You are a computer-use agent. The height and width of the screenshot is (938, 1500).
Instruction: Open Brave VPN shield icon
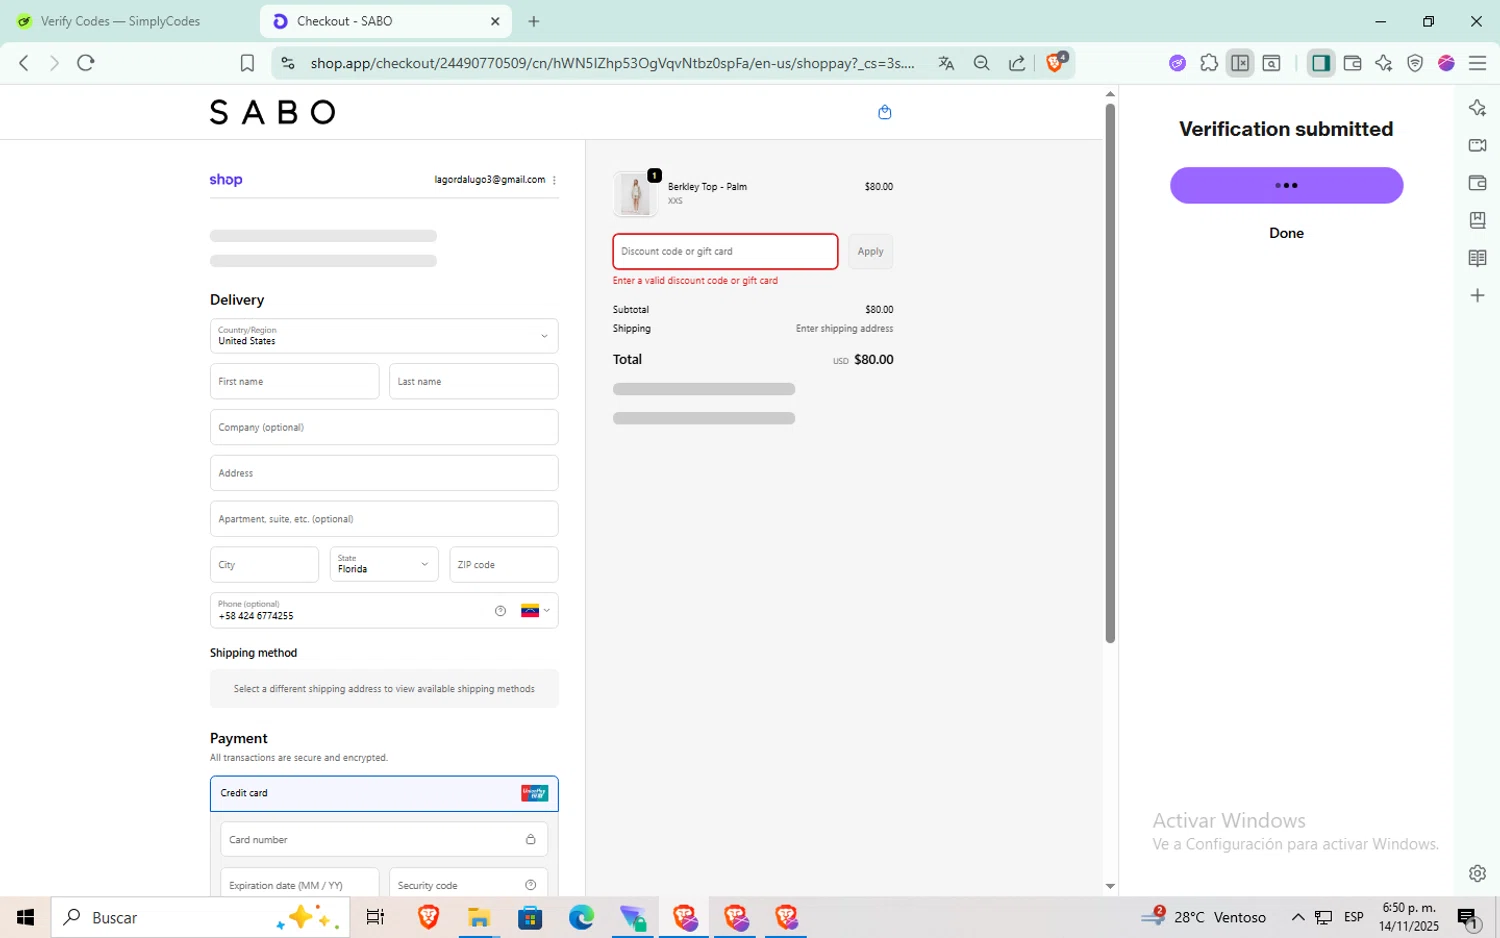click(x=1415, y=63)
